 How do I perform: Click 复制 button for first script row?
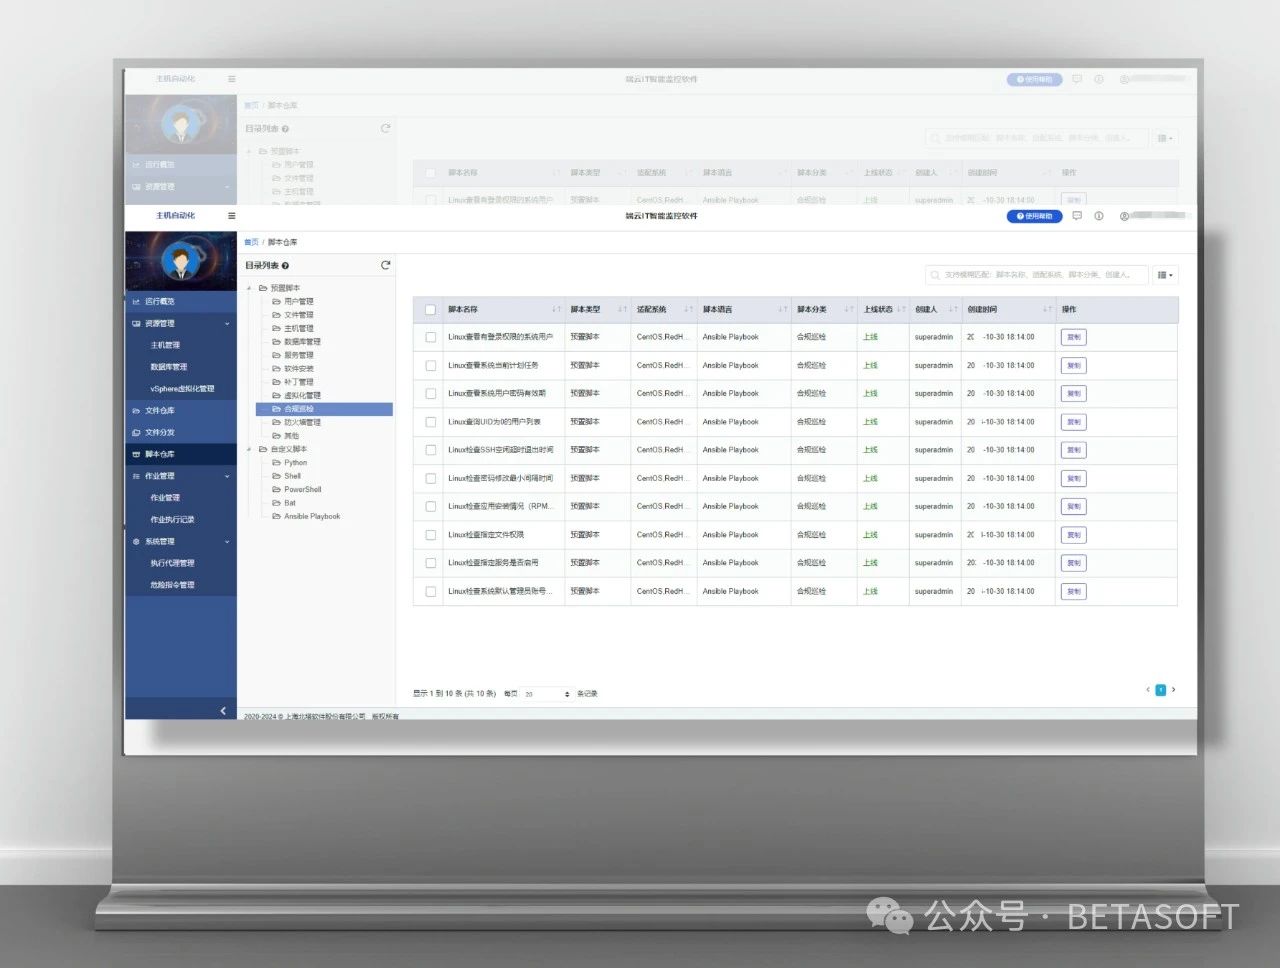(x=1073, y=338)
